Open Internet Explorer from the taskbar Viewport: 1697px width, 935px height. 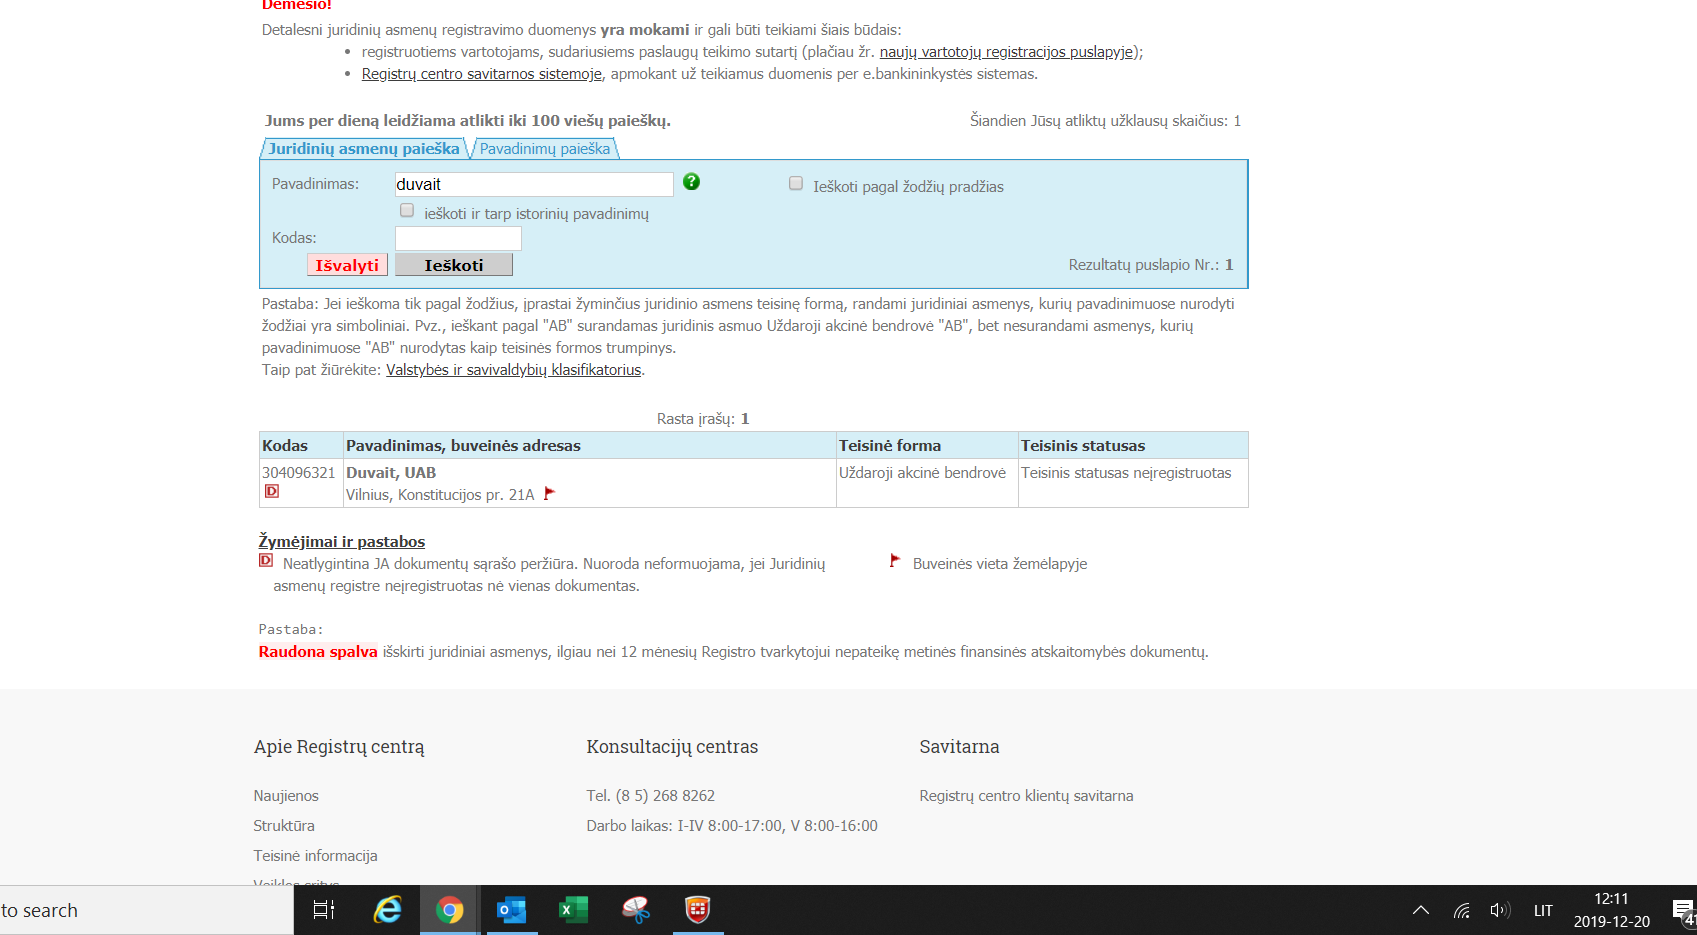(x=387, y=910)
